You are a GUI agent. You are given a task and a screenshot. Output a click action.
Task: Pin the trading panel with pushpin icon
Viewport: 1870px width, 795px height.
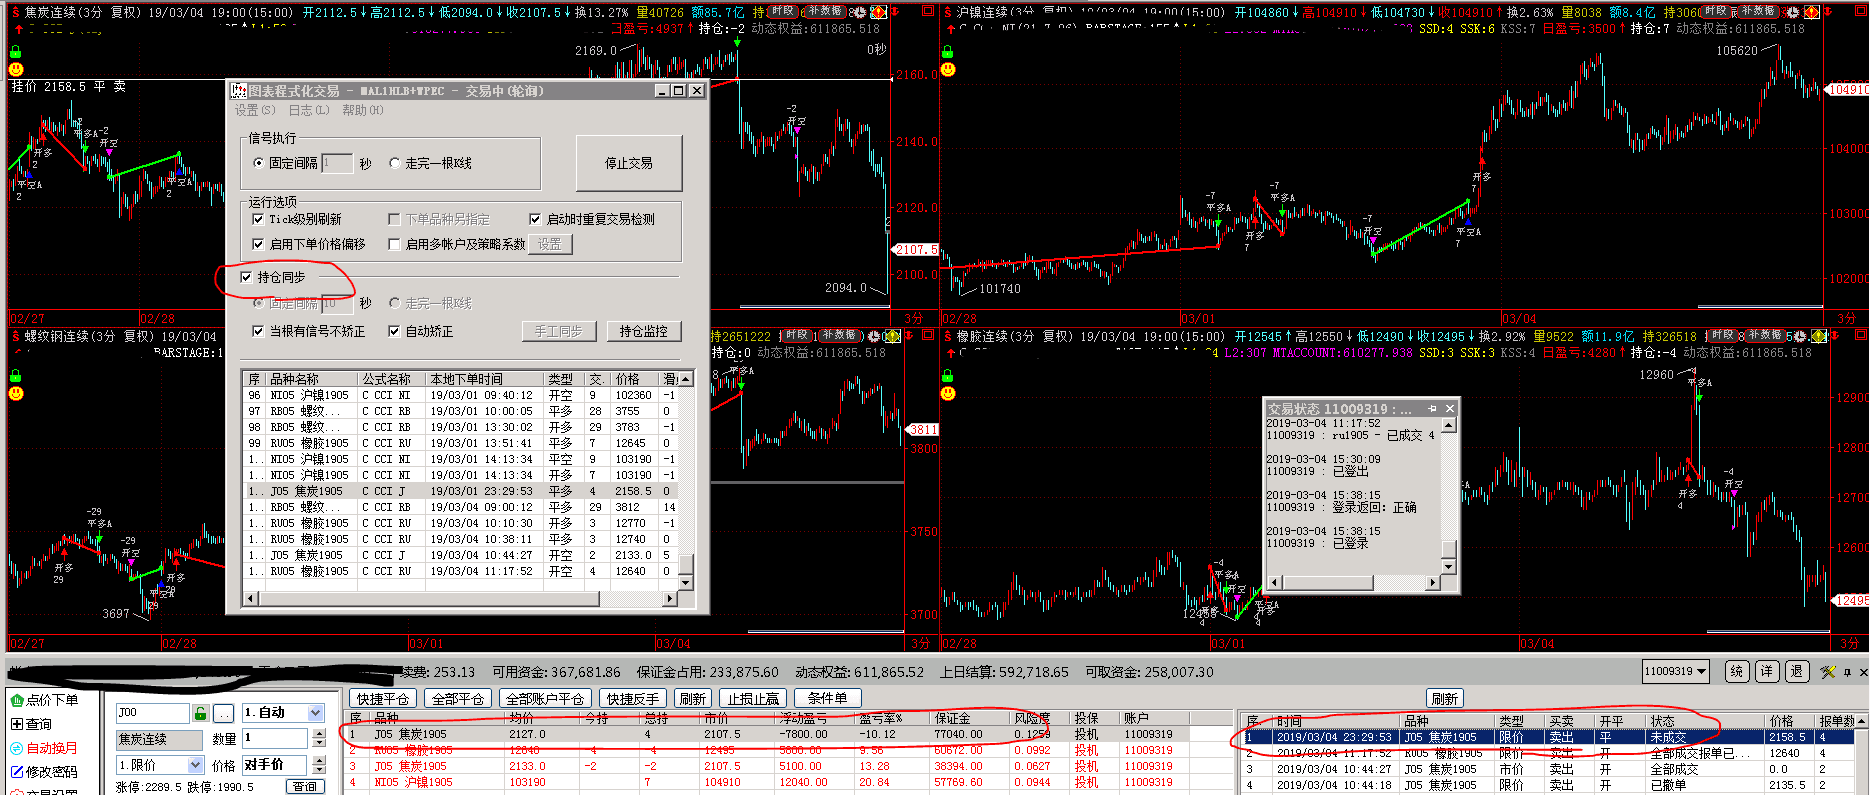(1848, 672)
